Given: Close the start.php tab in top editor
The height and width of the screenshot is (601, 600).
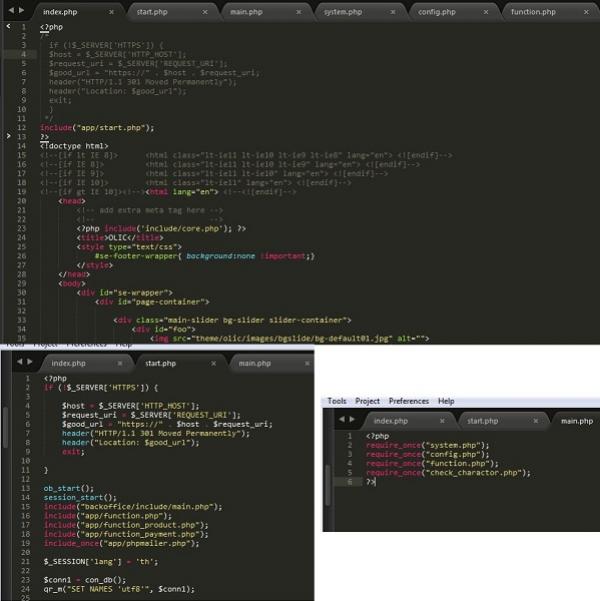Looking at the screenshot, I should click(205, 12).
